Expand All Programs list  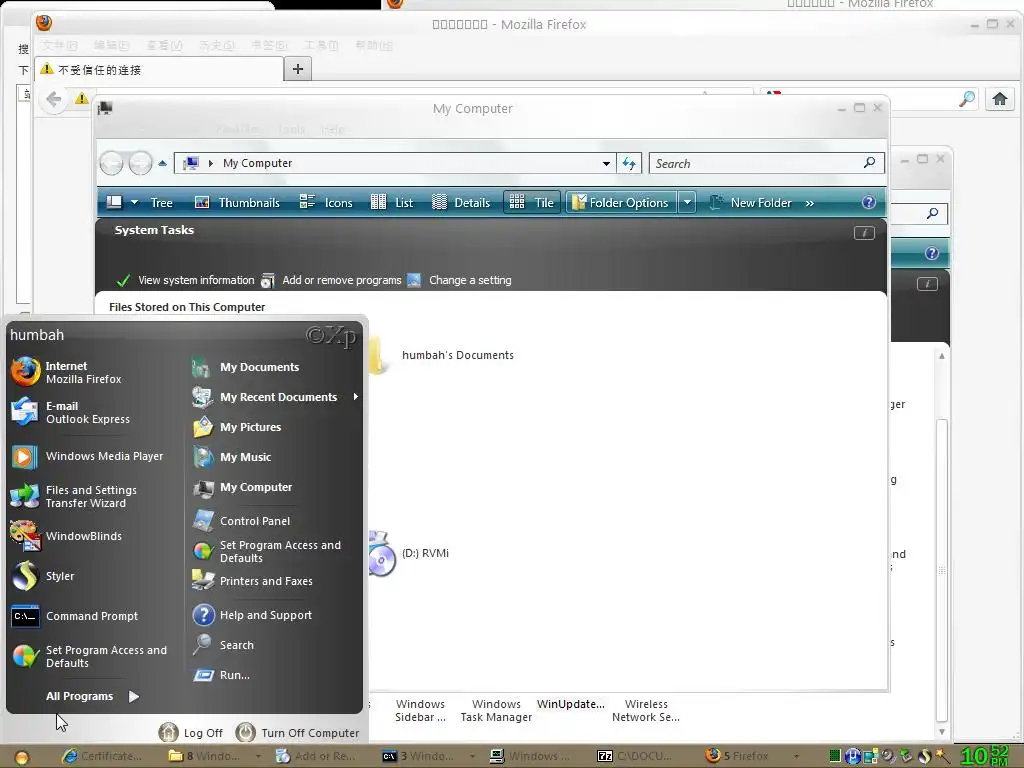(x=92, y=696)
